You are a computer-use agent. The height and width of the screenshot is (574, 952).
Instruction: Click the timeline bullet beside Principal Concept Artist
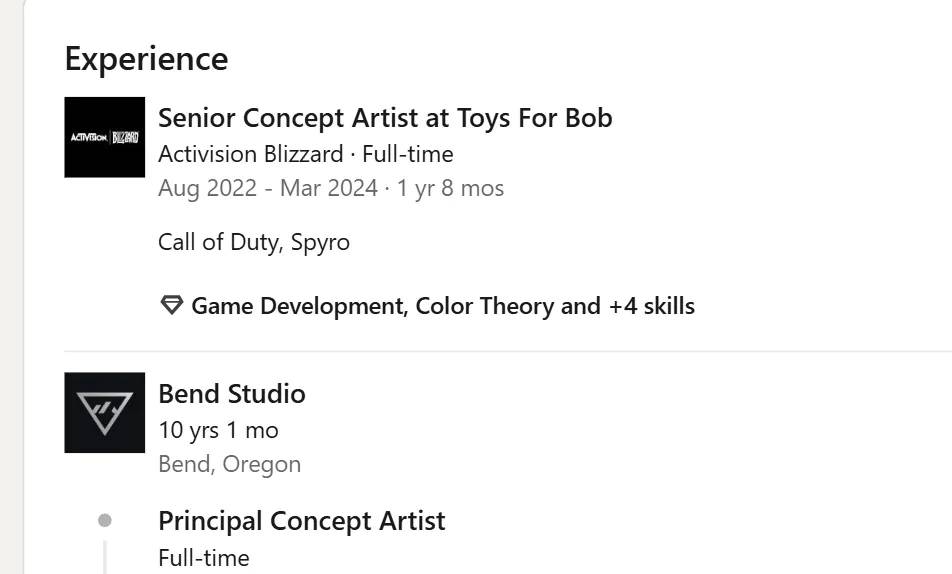tap(105, 520)
